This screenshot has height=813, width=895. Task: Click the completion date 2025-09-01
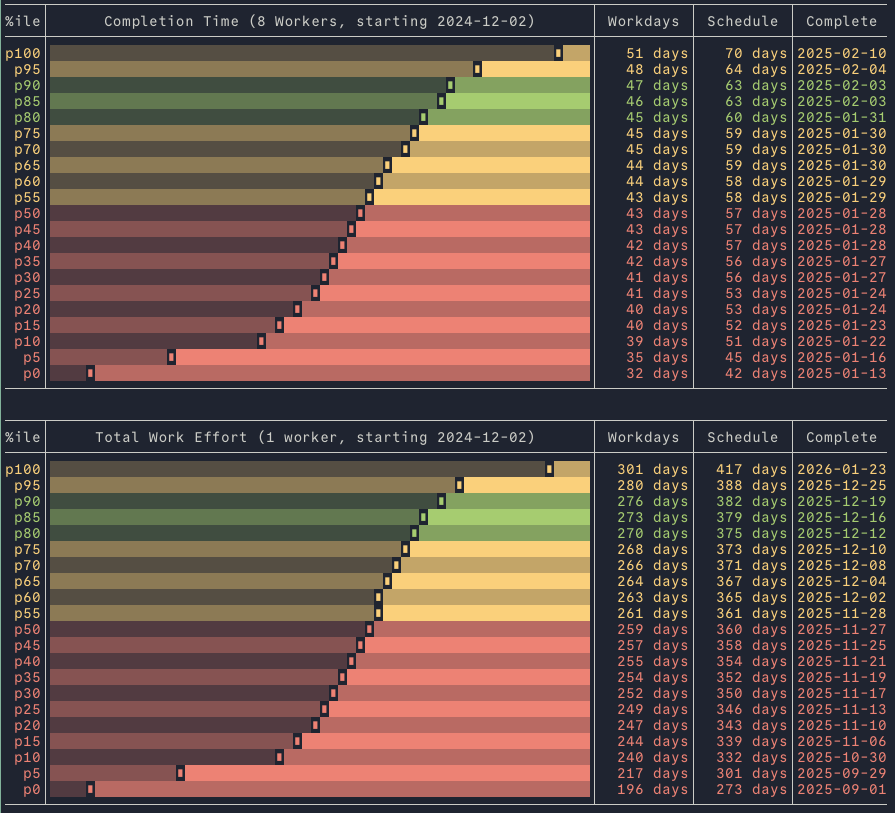(842, 790)
